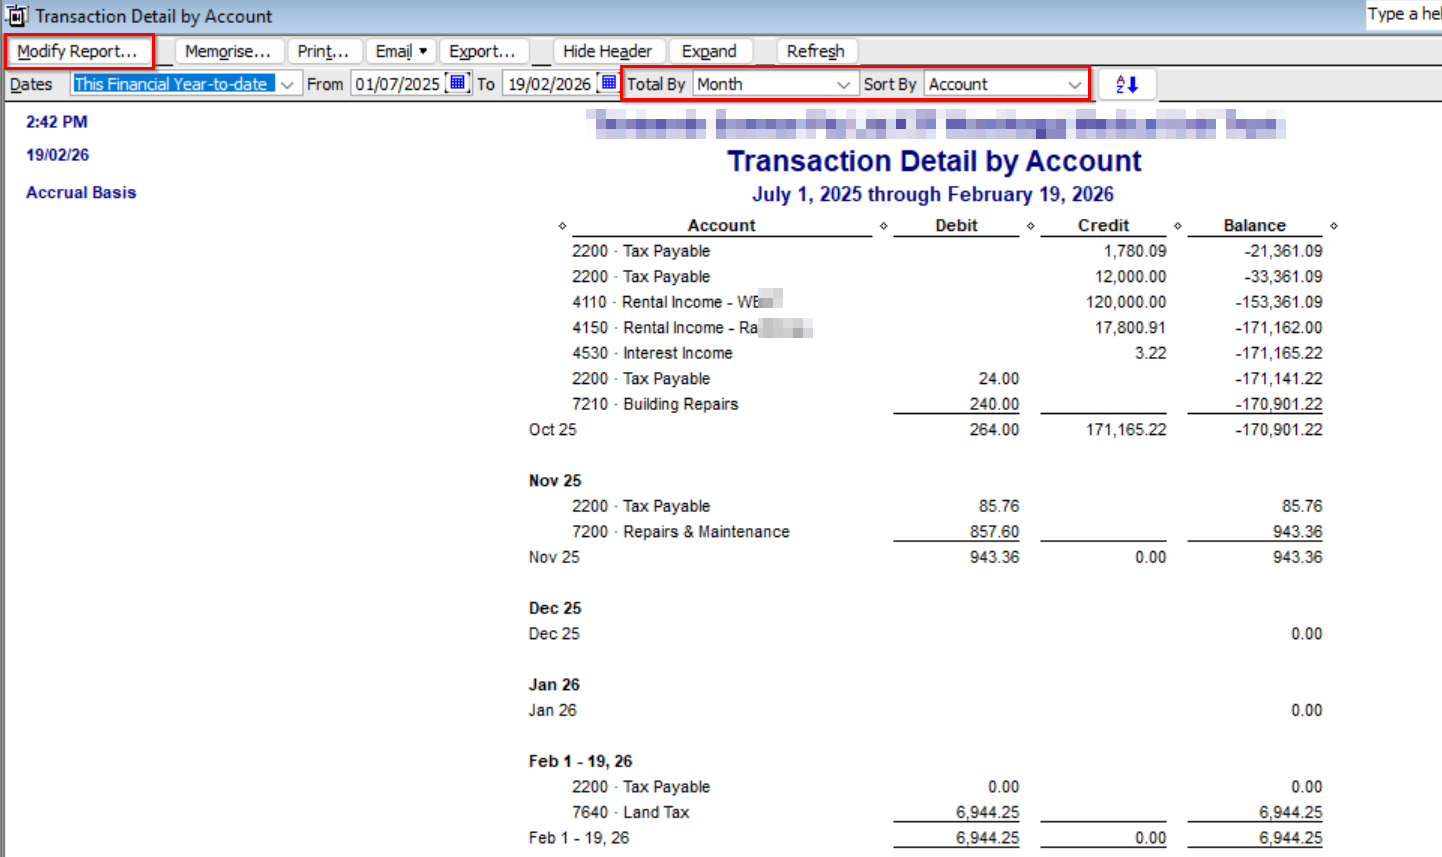Select the 4530 Interest Income row
1442x857 pixels.
pyautogui.click(x=947, y=353)
